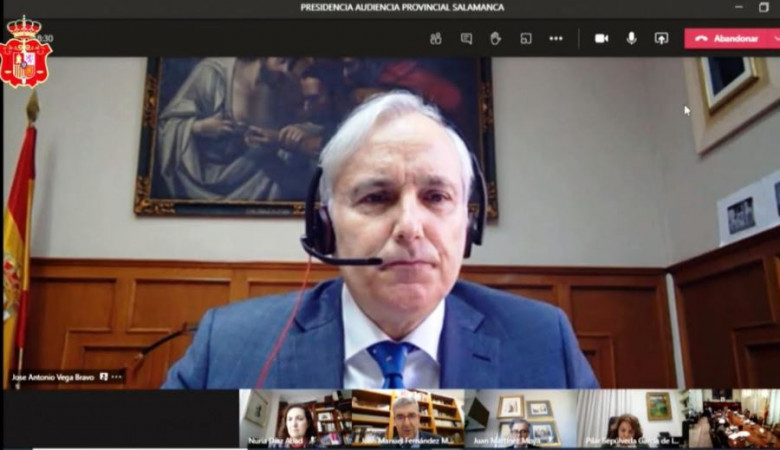Raise your hand in the meeting
Viewport: 780px width, 450px height.
(x=495, y=38)
